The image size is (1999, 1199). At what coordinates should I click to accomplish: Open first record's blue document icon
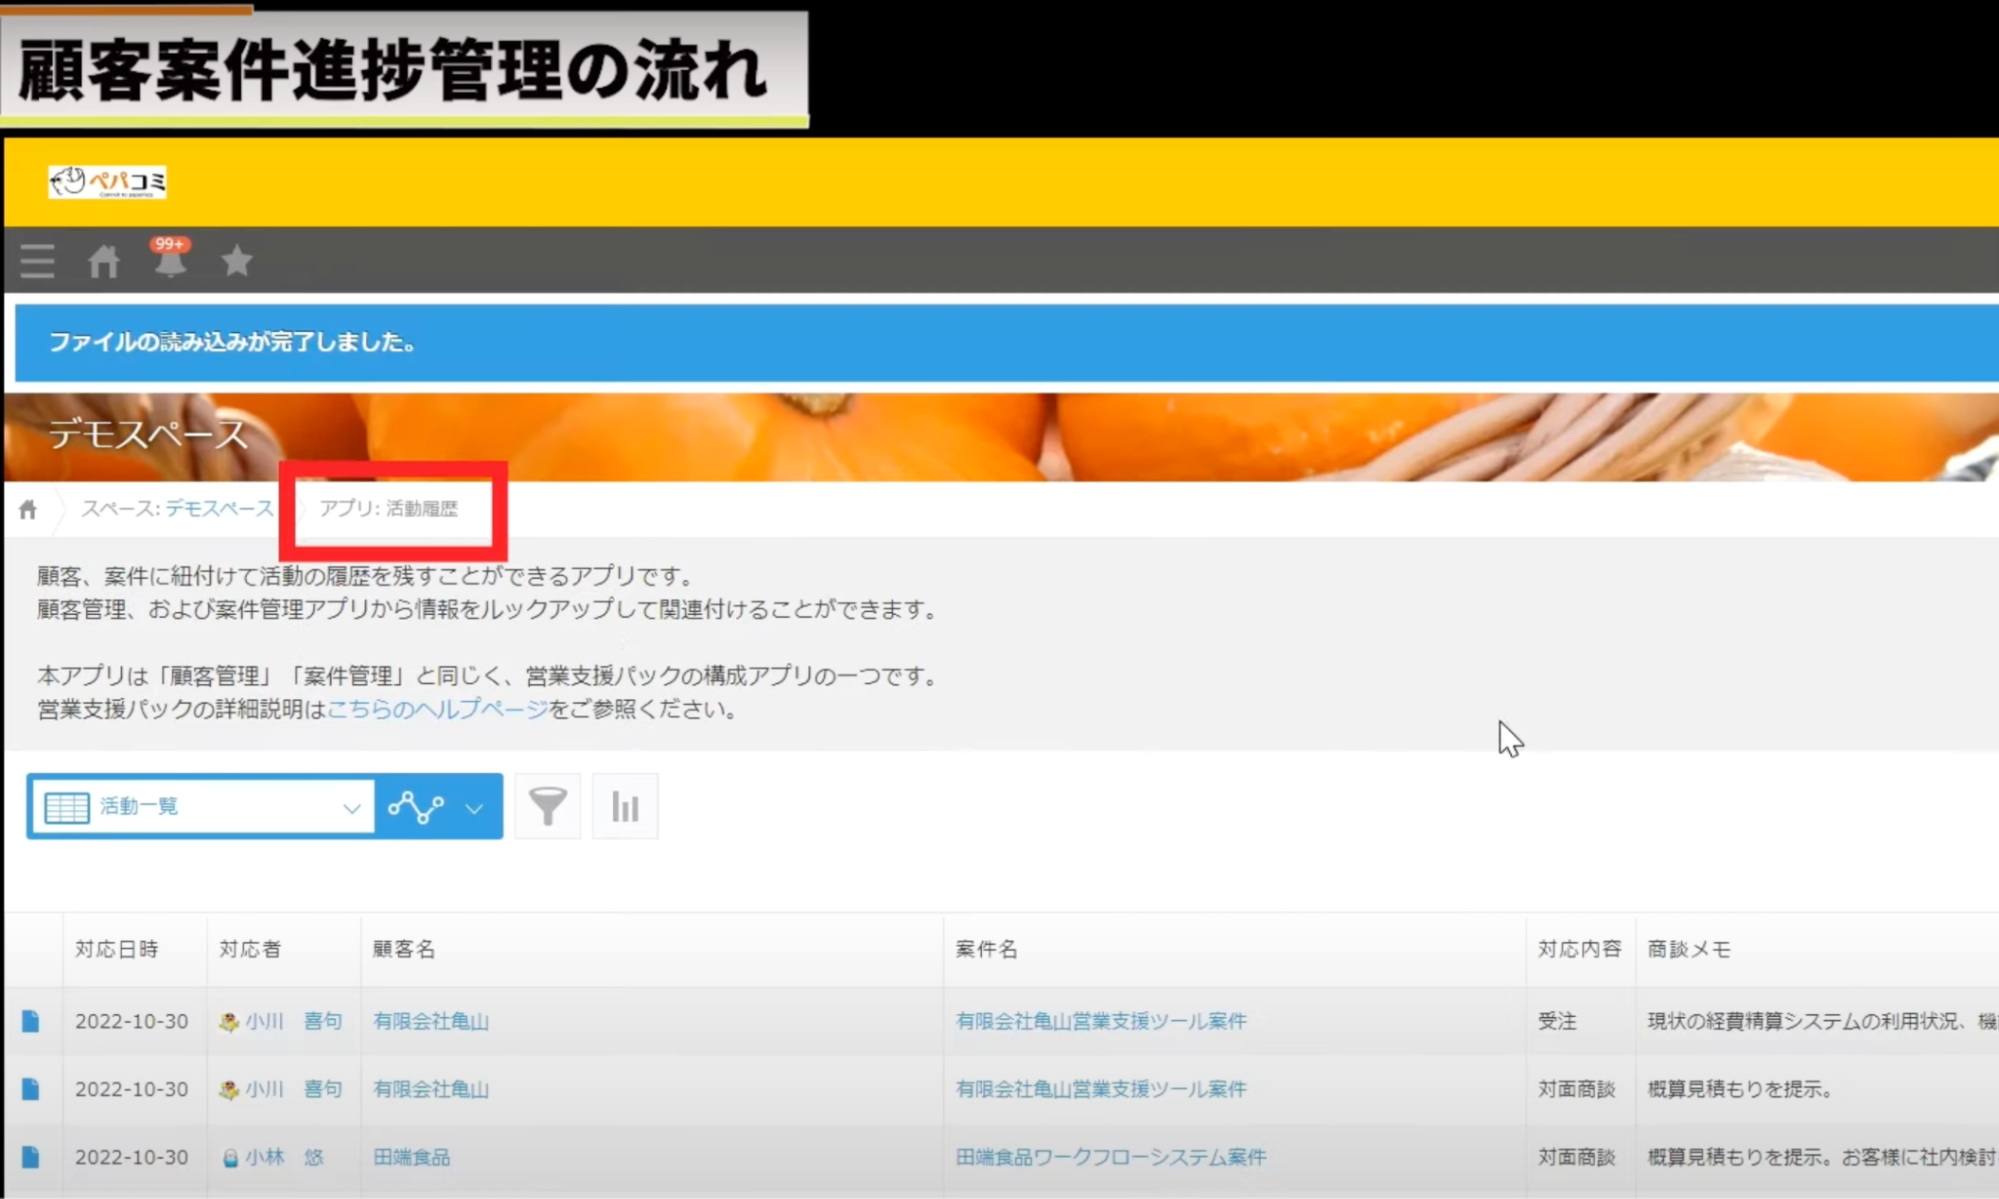click(31, 1021)
